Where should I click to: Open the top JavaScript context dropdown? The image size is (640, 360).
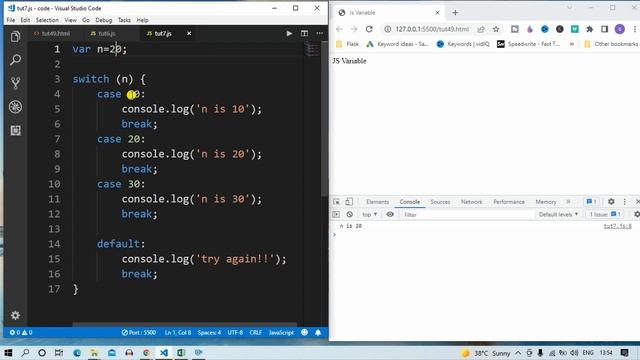click(369, 214)
